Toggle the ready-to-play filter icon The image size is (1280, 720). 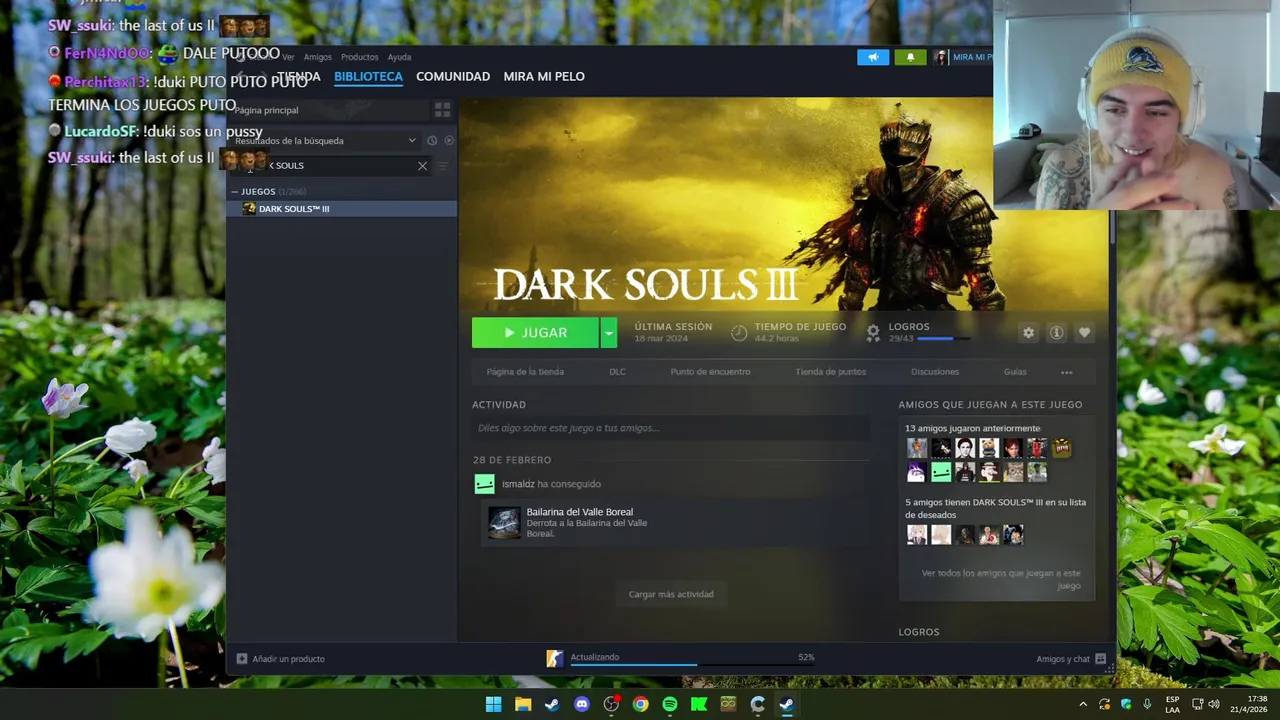point(449,141)
